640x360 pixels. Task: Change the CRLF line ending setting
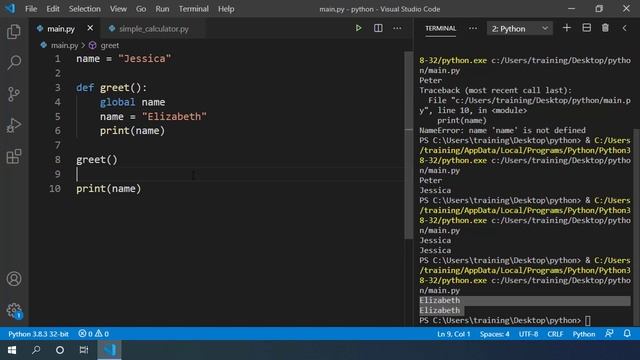[555, 334]
